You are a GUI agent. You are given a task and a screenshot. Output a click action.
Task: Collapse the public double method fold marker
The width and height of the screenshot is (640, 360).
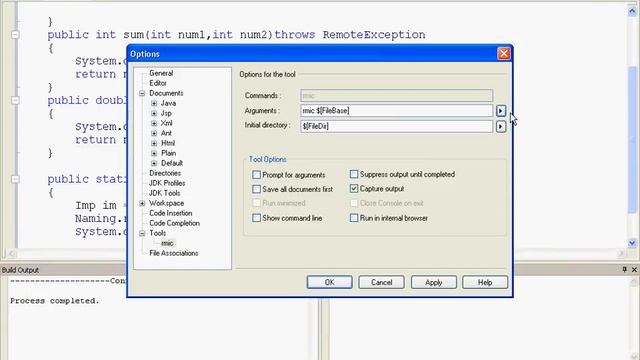click(15, 100)
